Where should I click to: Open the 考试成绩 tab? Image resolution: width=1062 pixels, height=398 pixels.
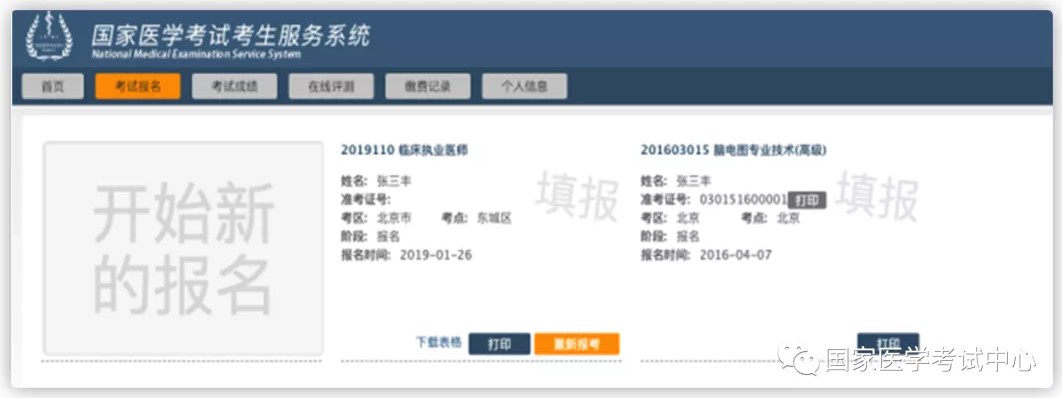click(234, 86)
